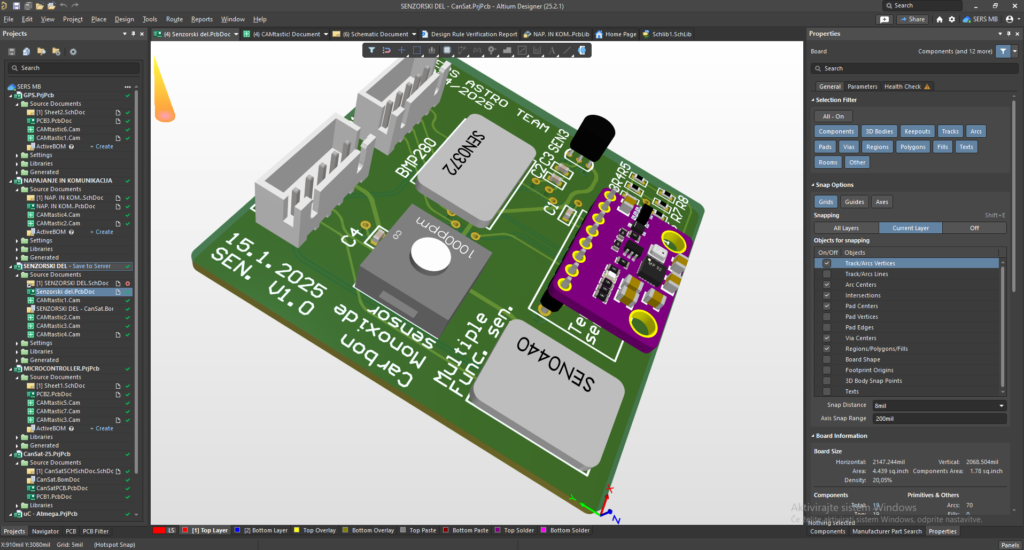1024x550 pixels.
Task: Click the selection rectangle tool in the active bar
Action: point(417,49)
